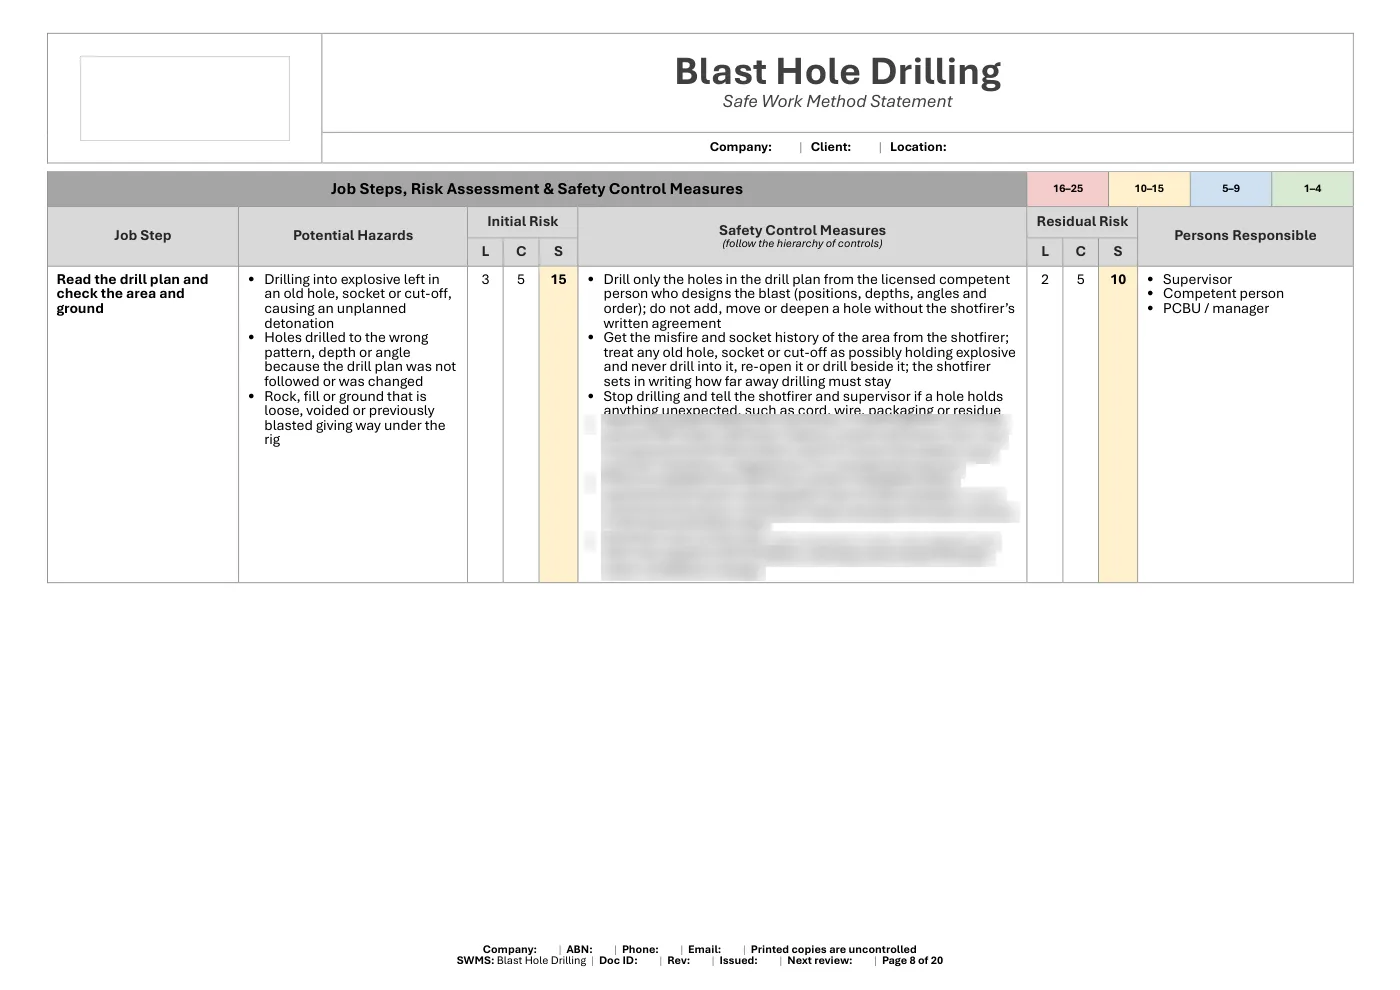The width and height of the screenshot is (1400, 990).
Task: Select the 'Safe Work Method Statement' subtitle
Action: [x=838, y=101]
